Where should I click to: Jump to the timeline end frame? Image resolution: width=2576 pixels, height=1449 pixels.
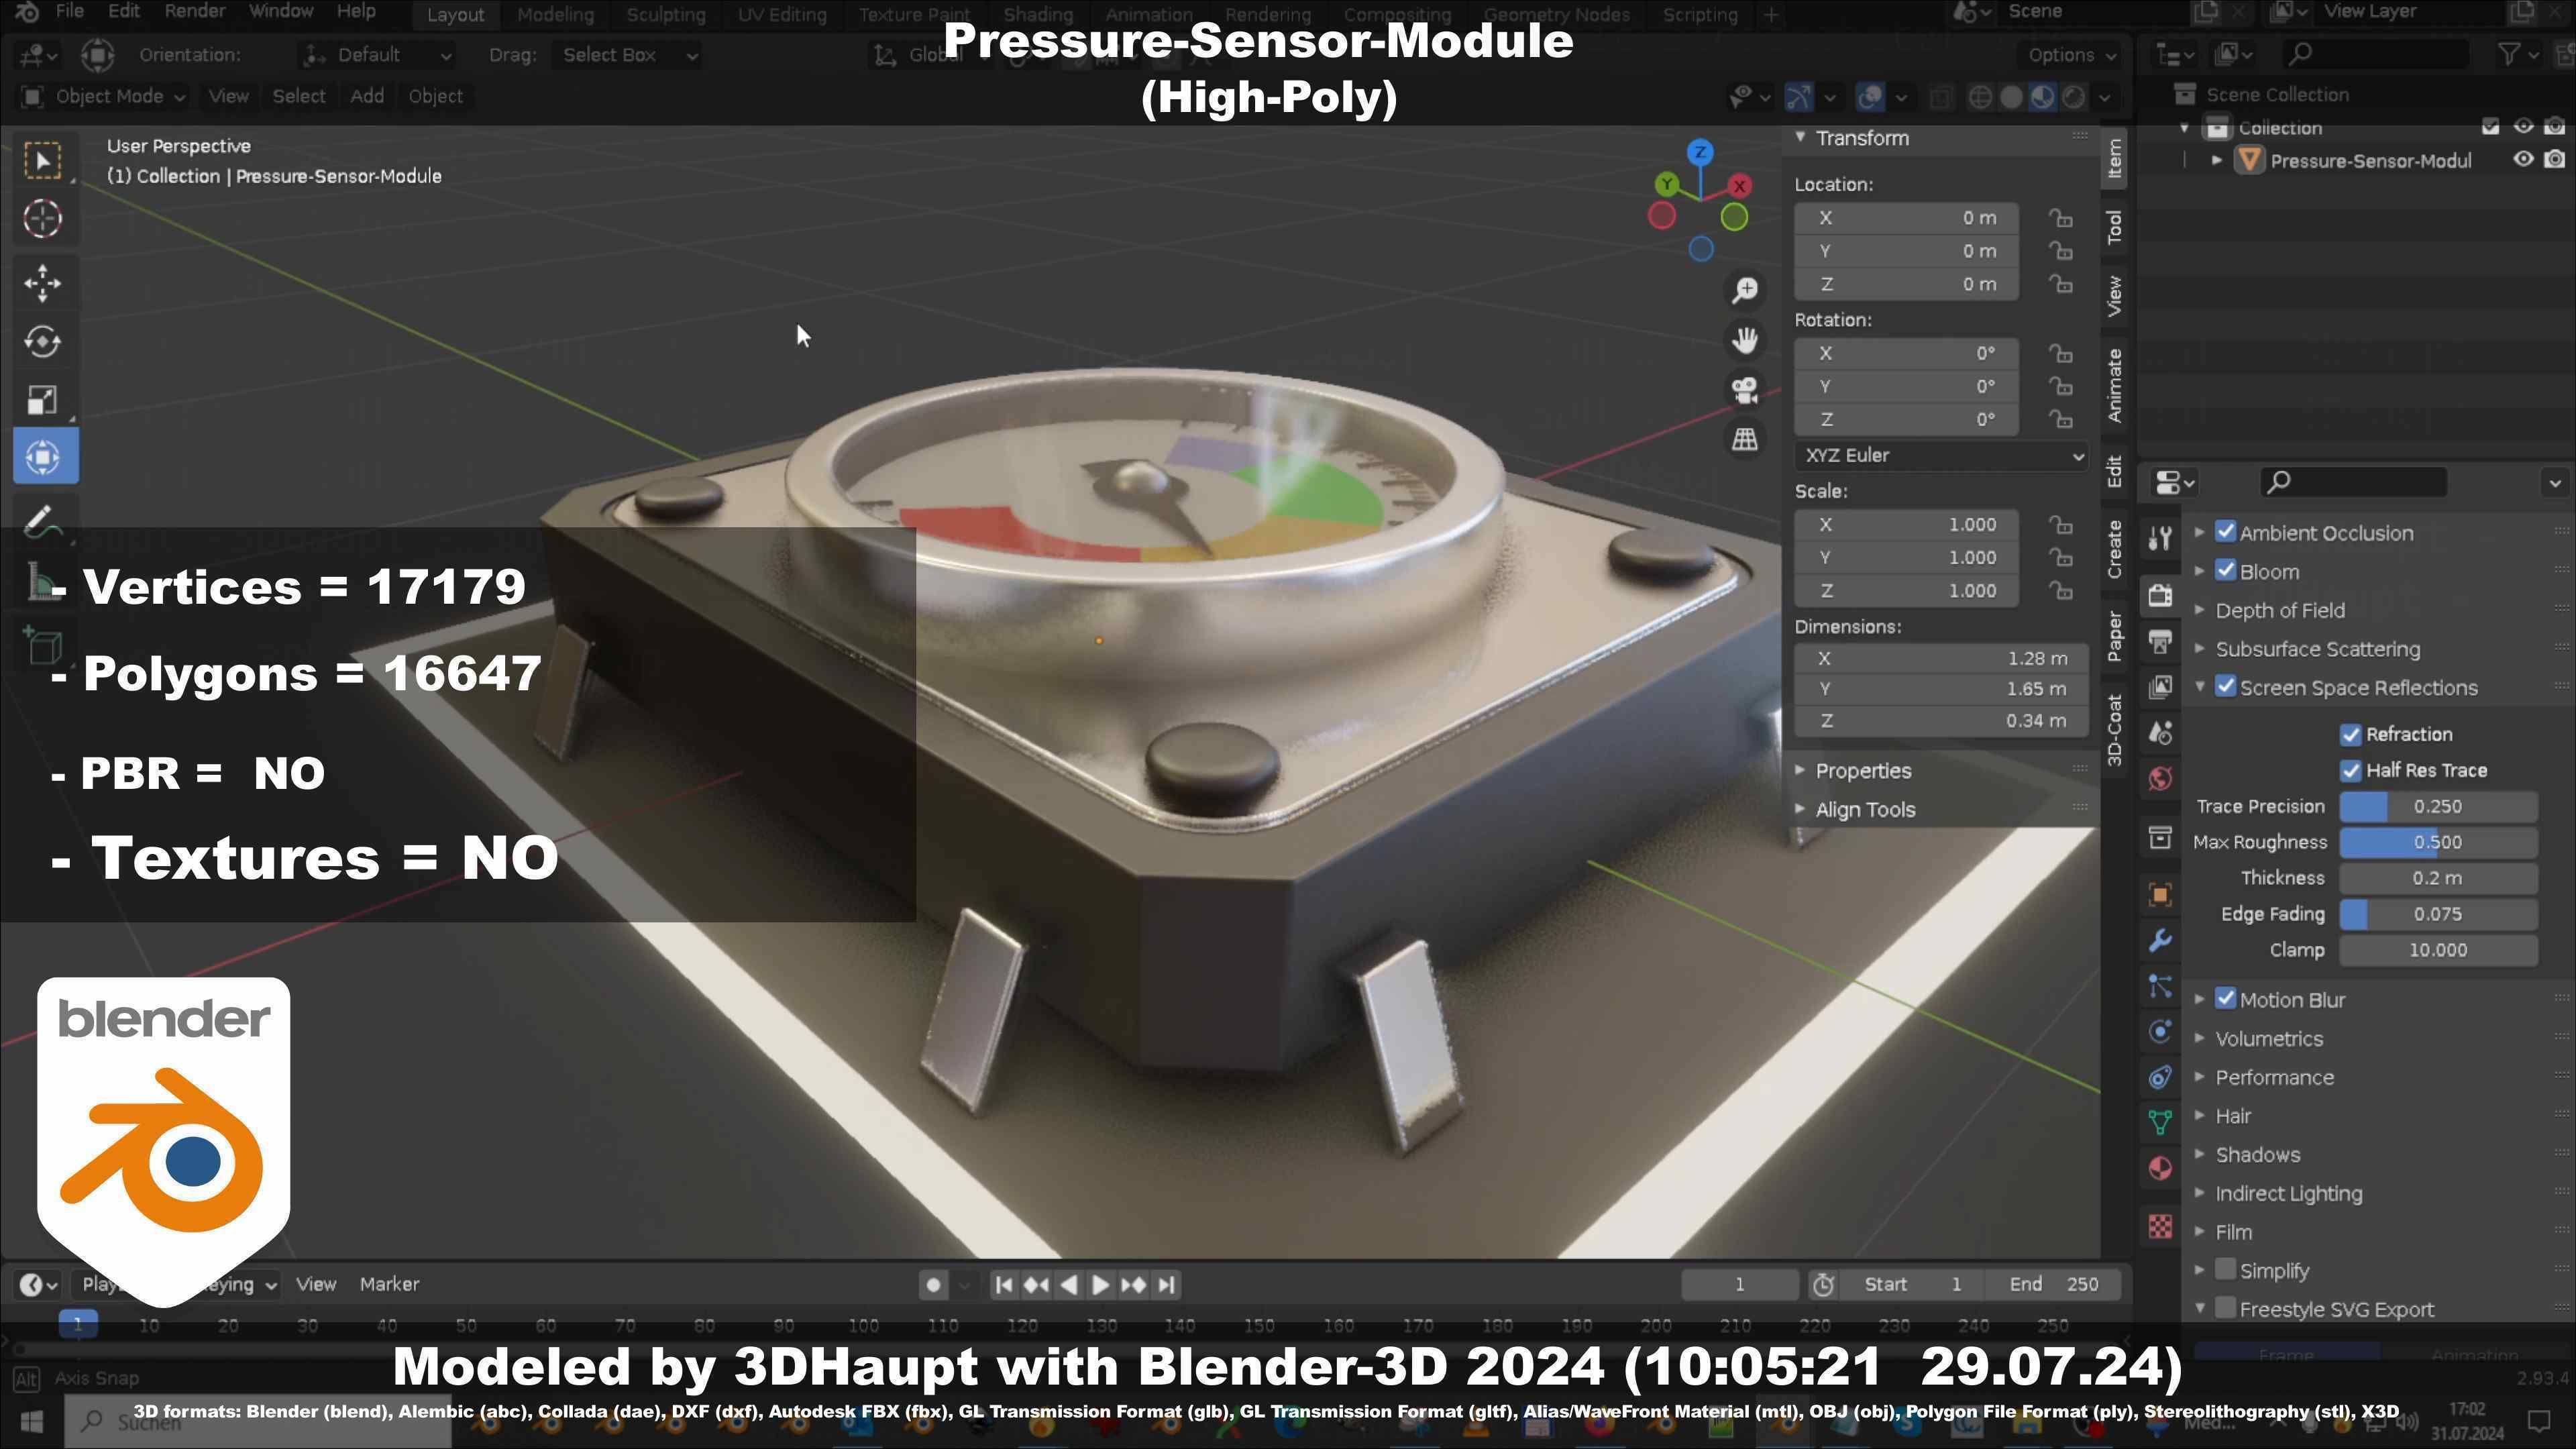click(1166, 1286)
